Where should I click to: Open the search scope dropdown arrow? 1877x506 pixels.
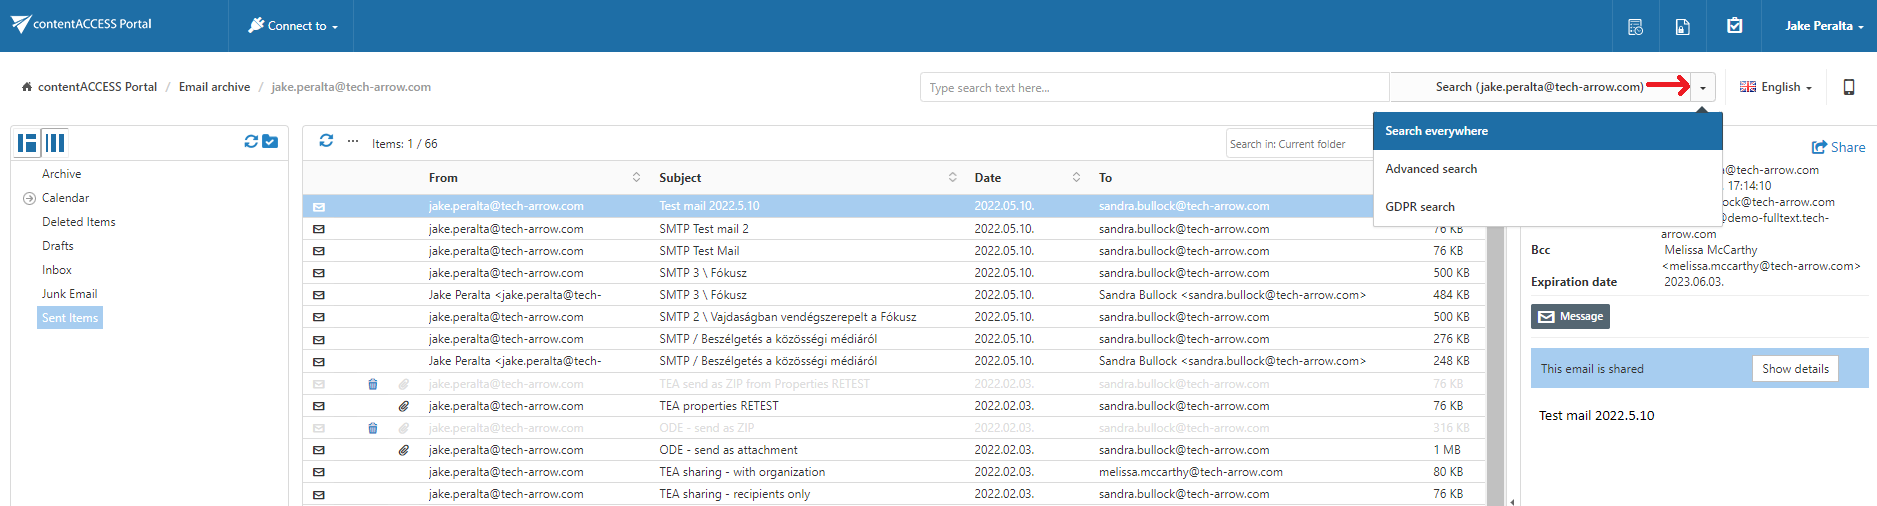pyautogui.click(x=1703, y=88)
